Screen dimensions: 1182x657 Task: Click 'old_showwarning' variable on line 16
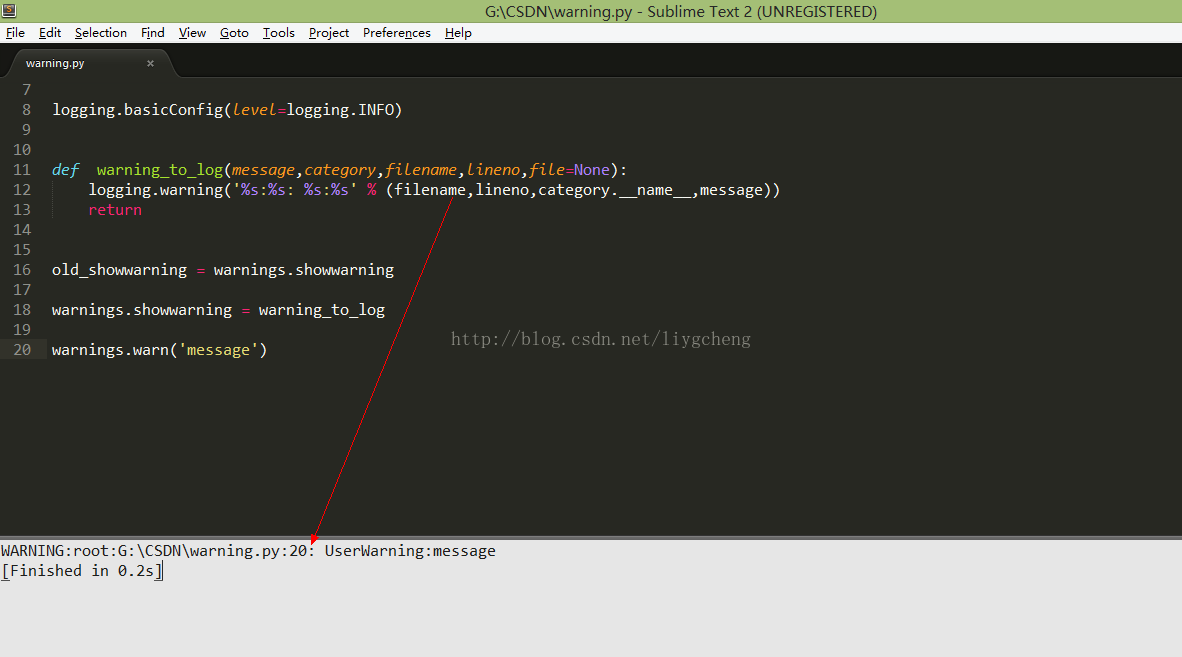119,270
